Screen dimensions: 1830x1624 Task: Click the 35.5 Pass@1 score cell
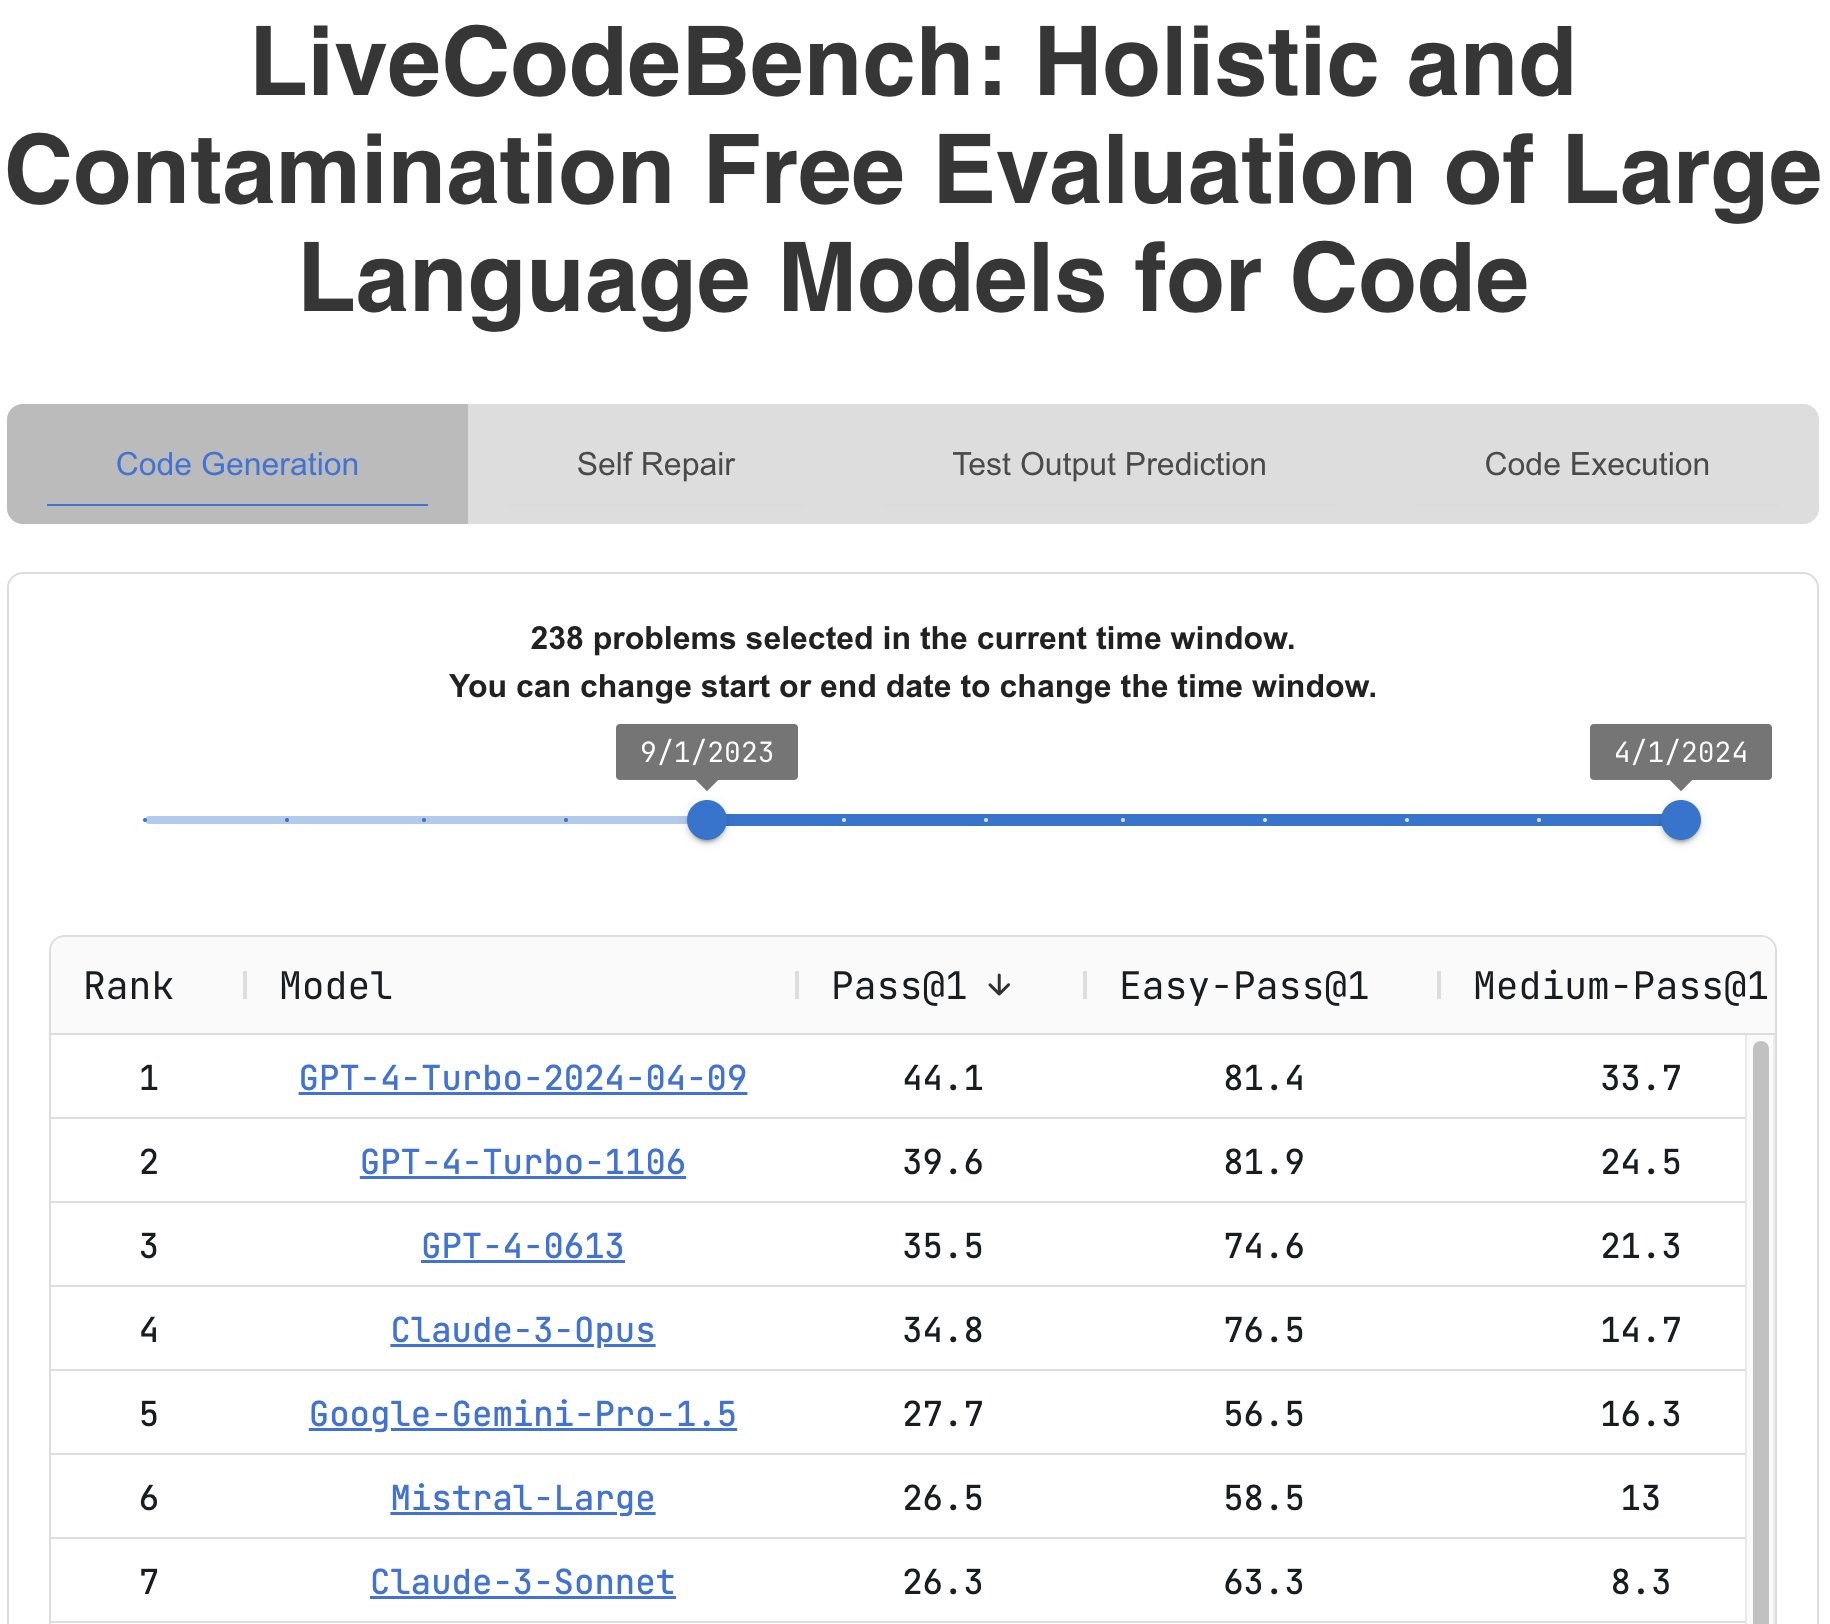[x=943, y=1246]
